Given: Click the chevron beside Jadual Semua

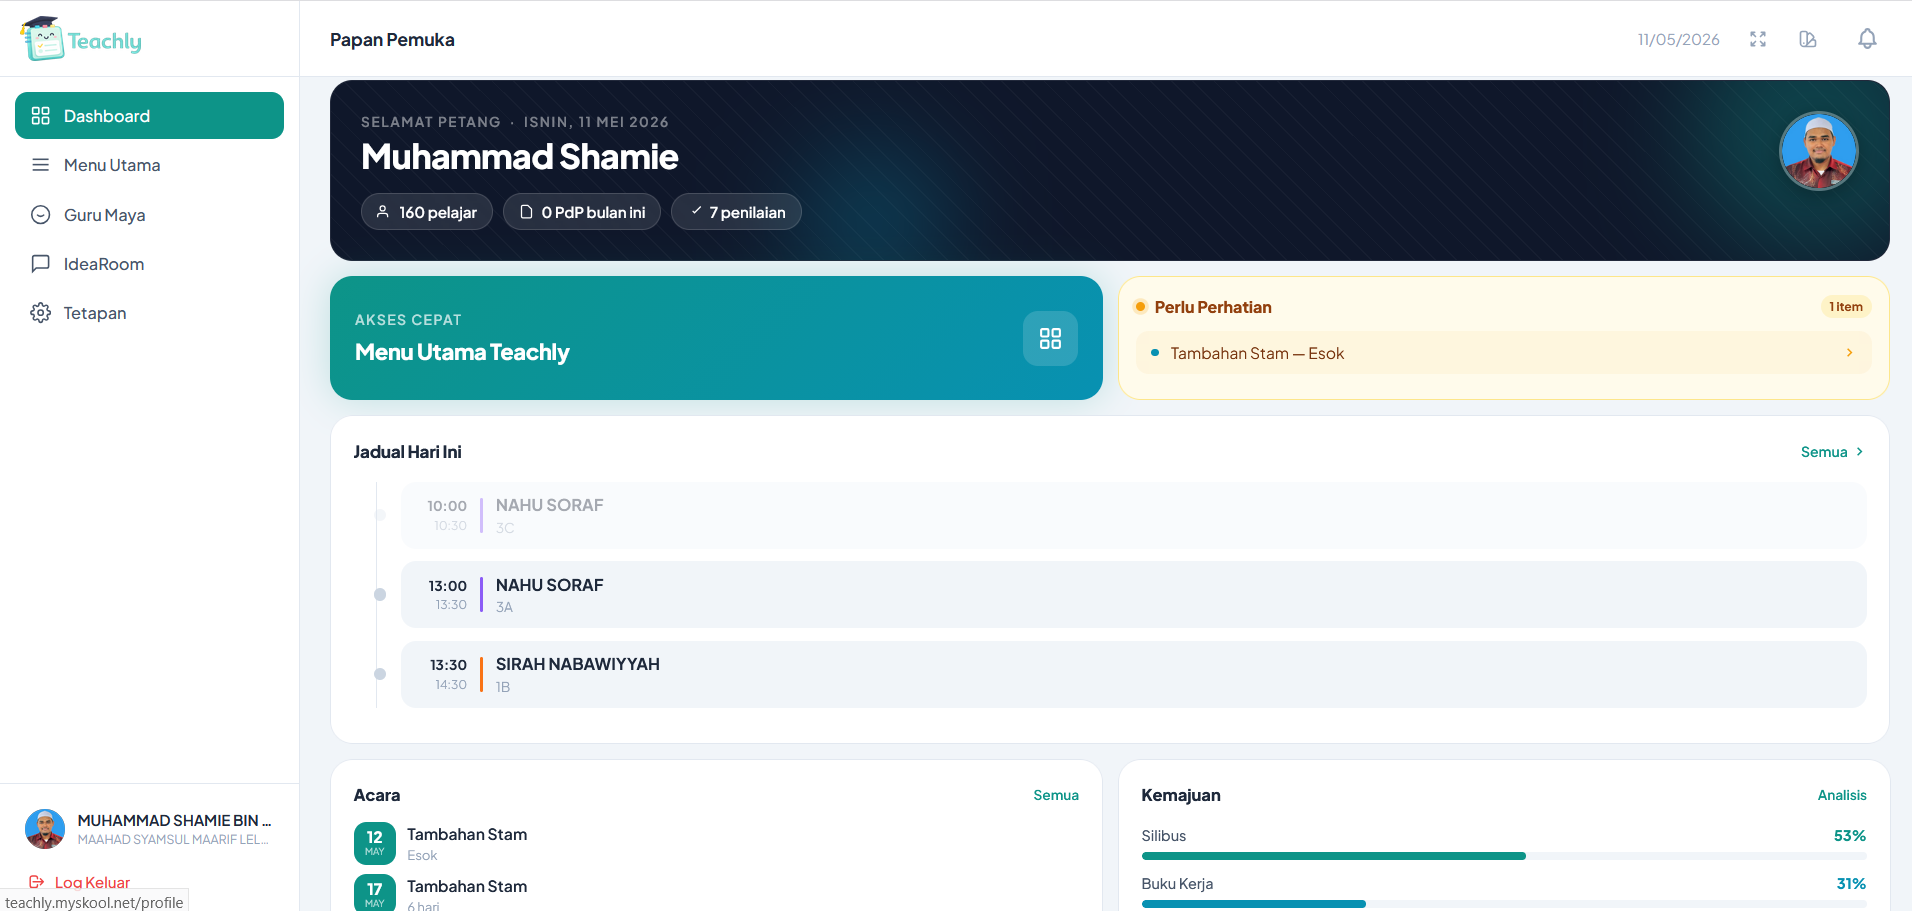Looking at the screenshot, I should click(1860, 452).
